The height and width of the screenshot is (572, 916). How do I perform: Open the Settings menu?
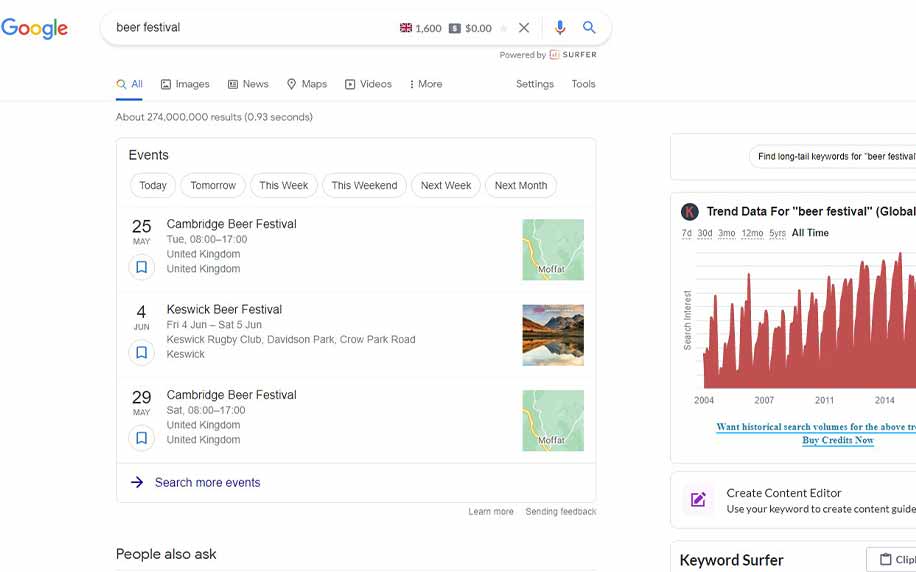pyautogui.click(x=535, y=84)
